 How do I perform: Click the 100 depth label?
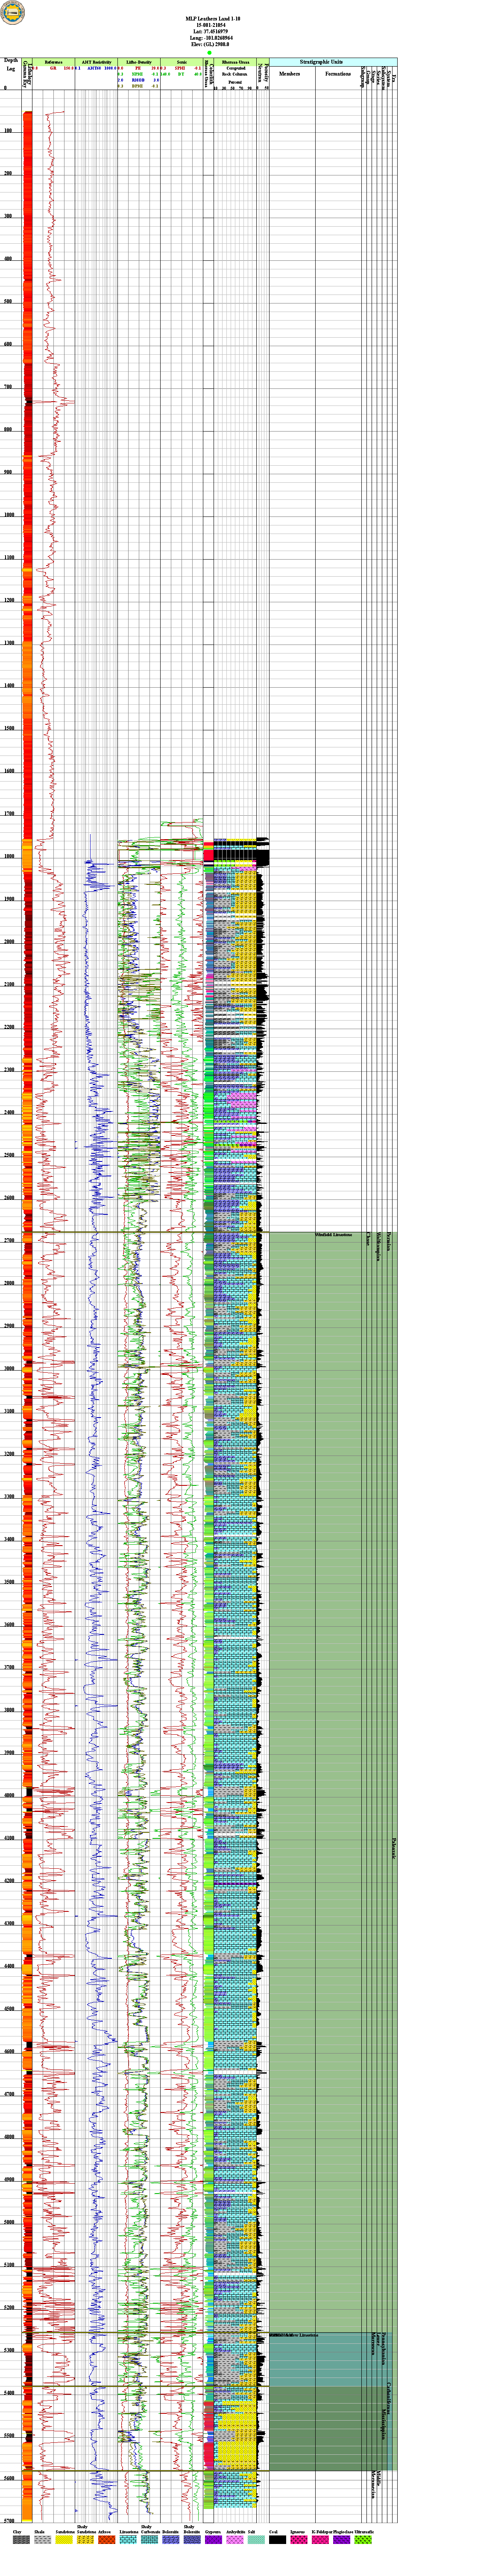[x=8, y=131]
